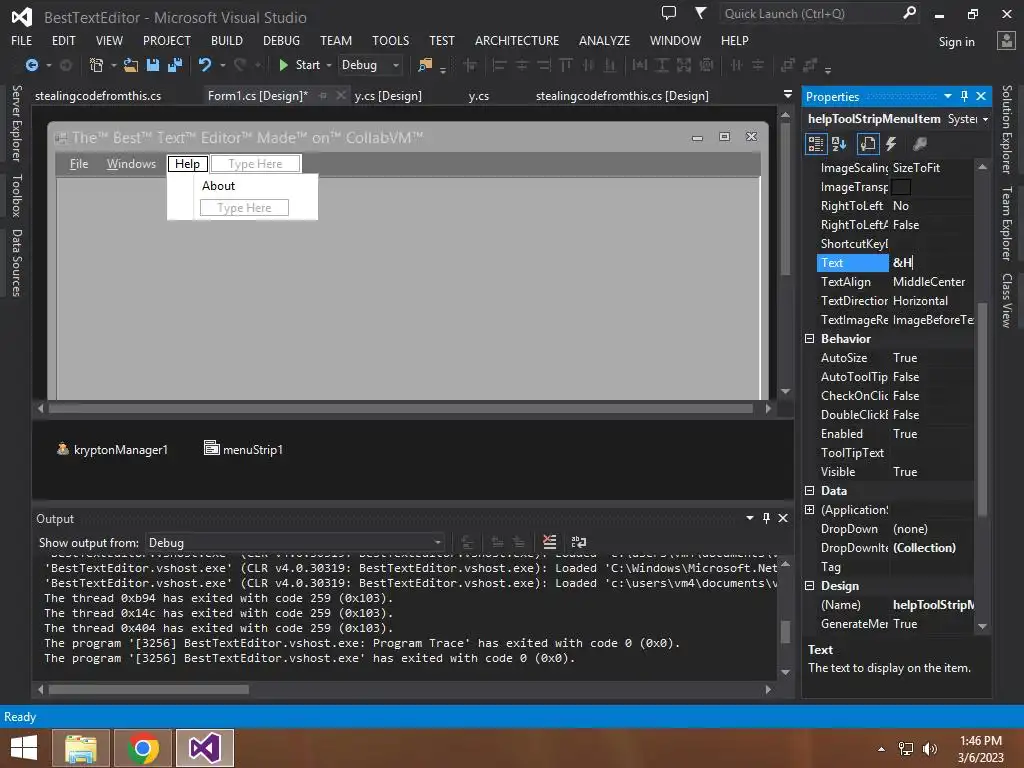This screenshot has width=1024, height=768.
Task: Show Events with lightning bolt icon
Action: click(x=891, y=144)
